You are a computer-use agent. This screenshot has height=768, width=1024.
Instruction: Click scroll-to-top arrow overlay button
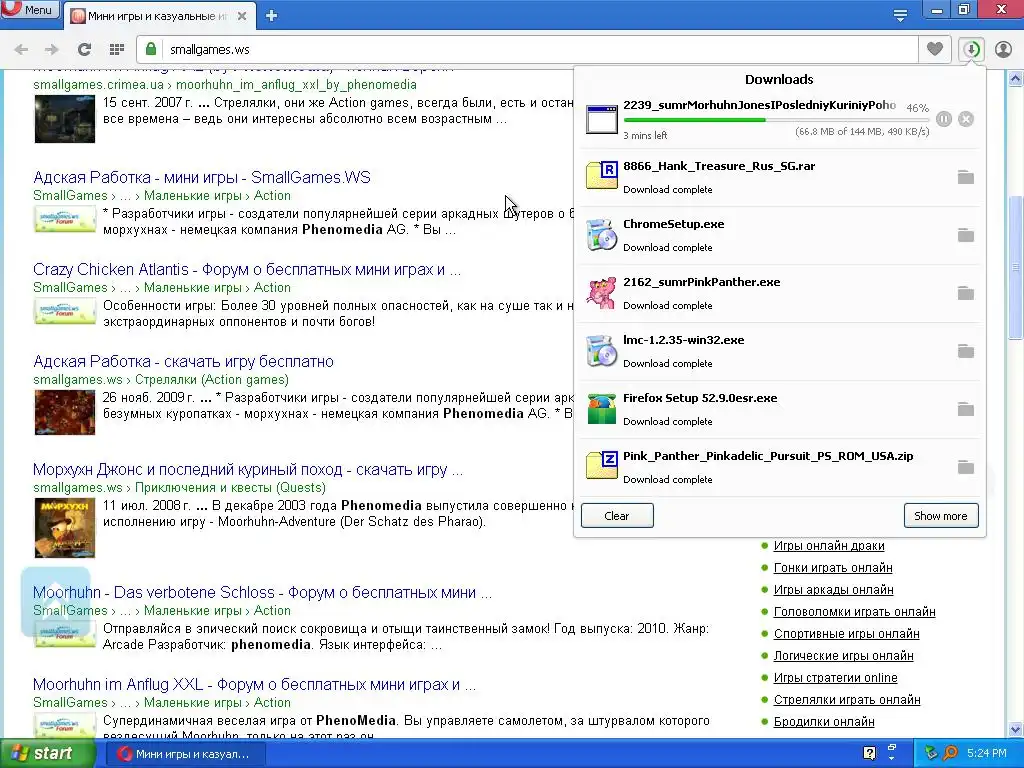(56, 601)
